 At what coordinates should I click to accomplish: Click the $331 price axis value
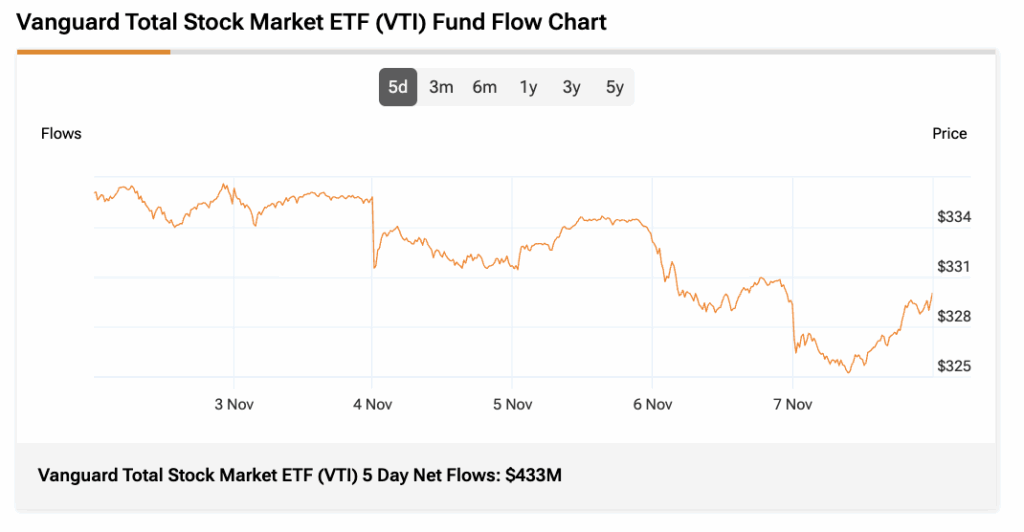[x=954, y=267]
